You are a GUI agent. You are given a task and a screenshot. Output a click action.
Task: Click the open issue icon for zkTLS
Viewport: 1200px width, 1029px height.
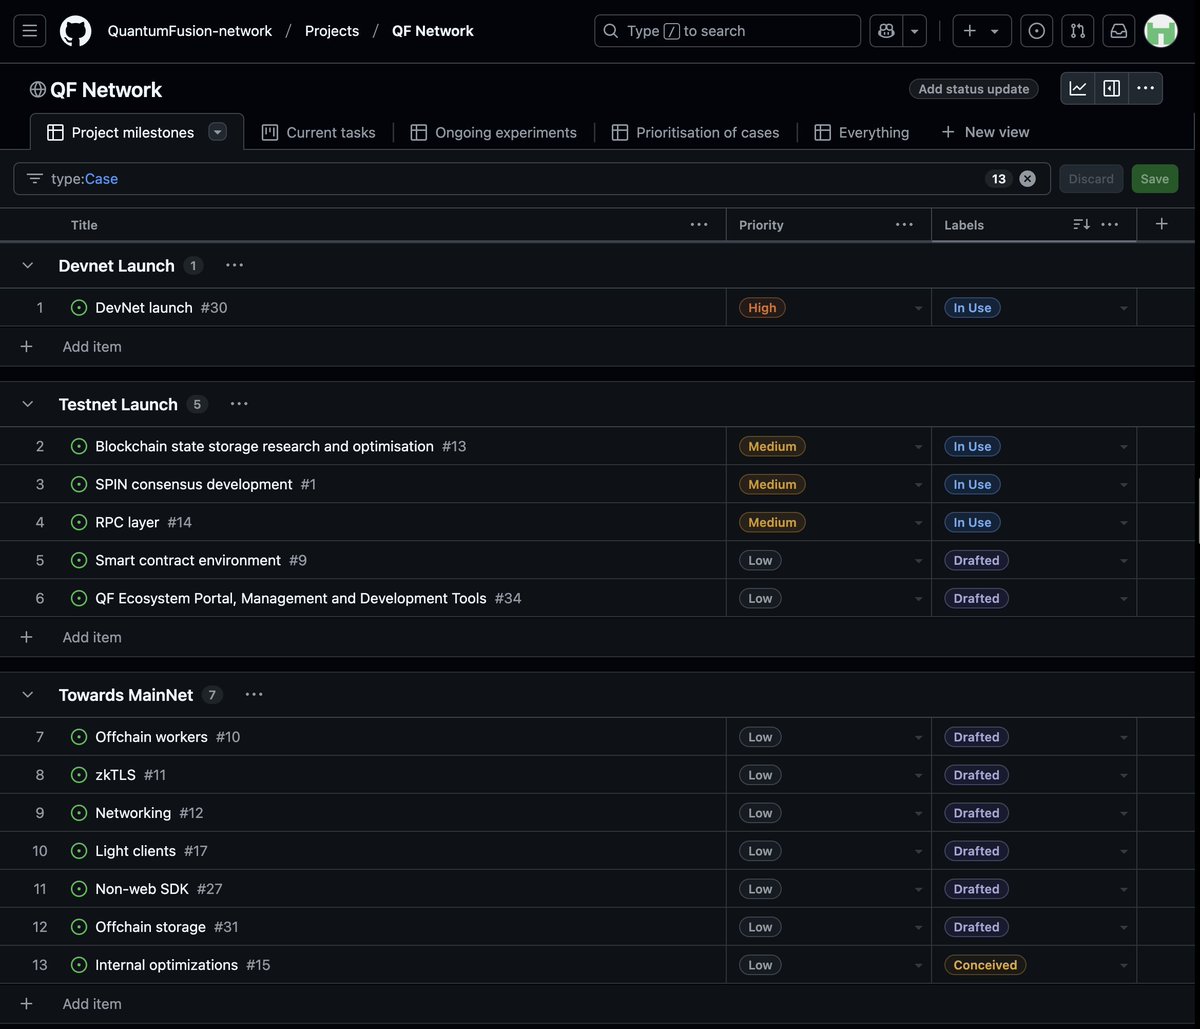click(x=79, y=775)
